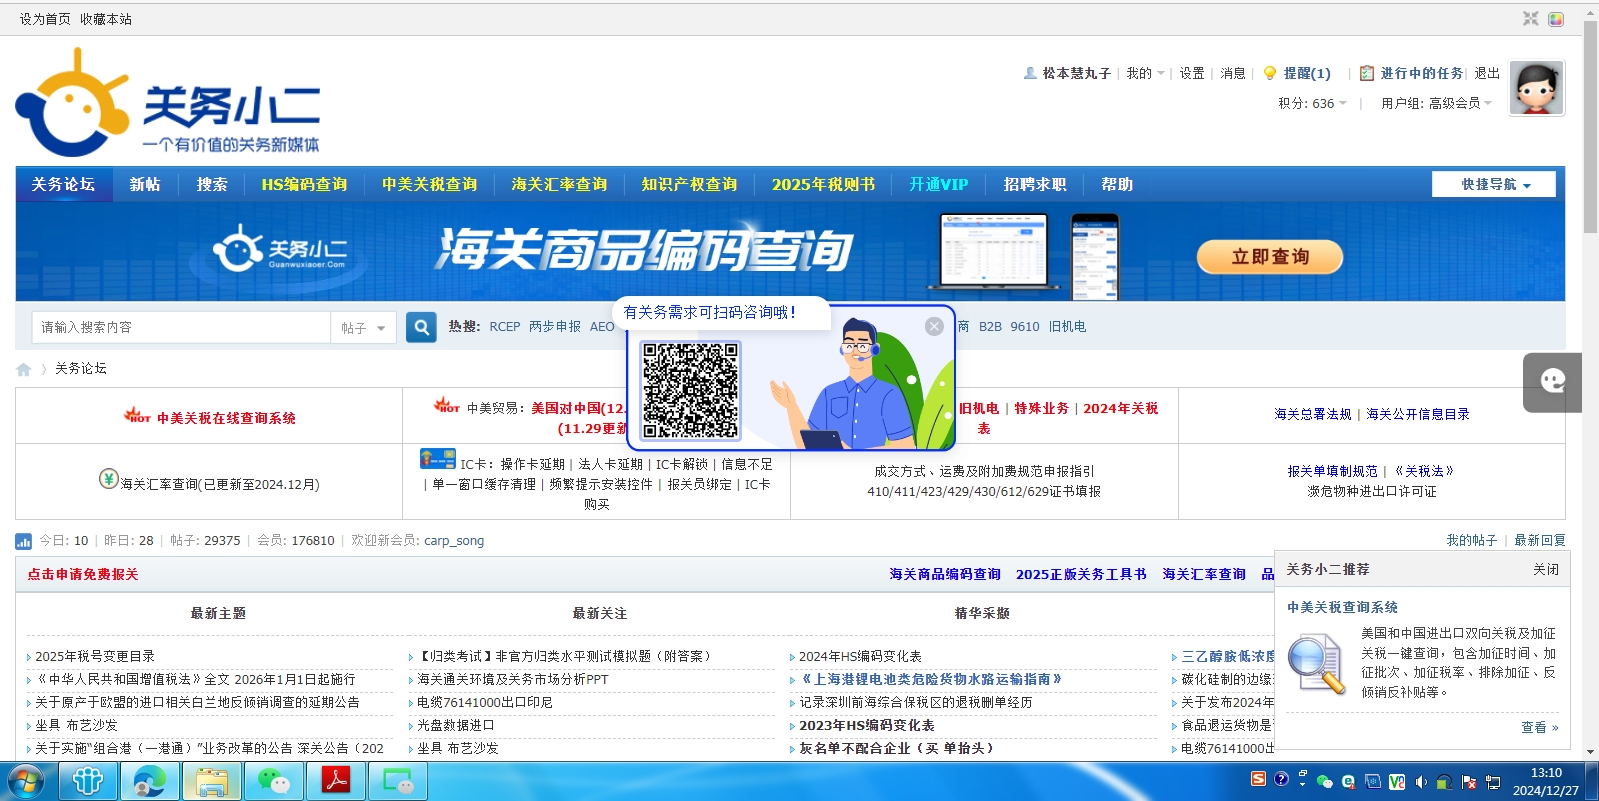This screenshot has width=1599, height=801.
Task: Open post 2024年HS编码变化表
Action: pos(860,656)
